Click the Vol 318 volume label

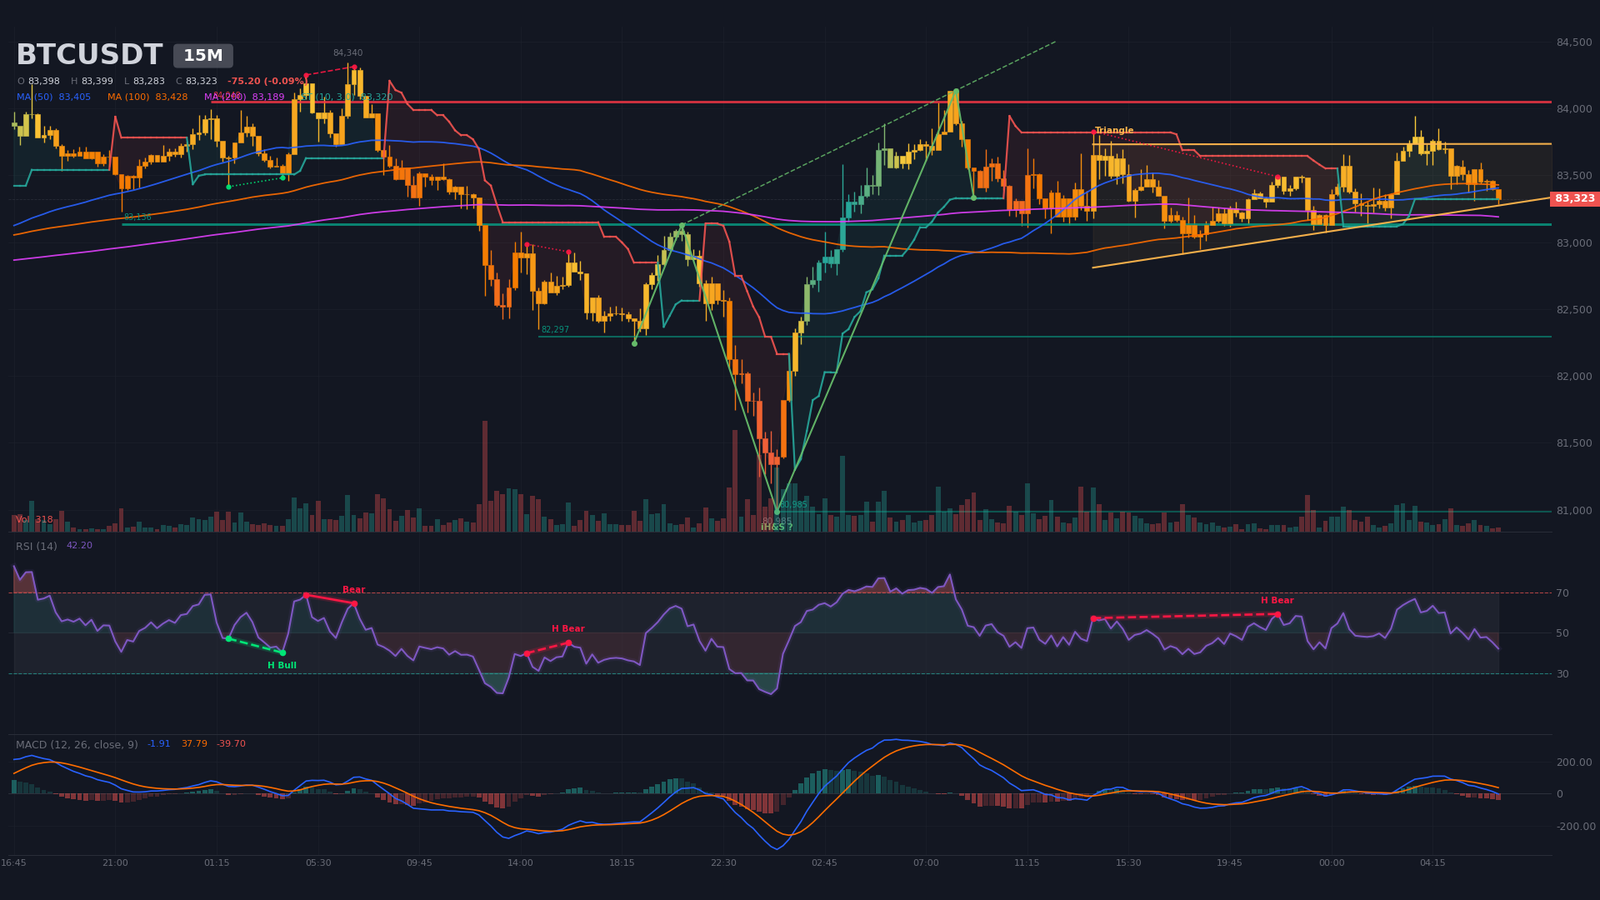pyautogui.click(x=34, y=519)
